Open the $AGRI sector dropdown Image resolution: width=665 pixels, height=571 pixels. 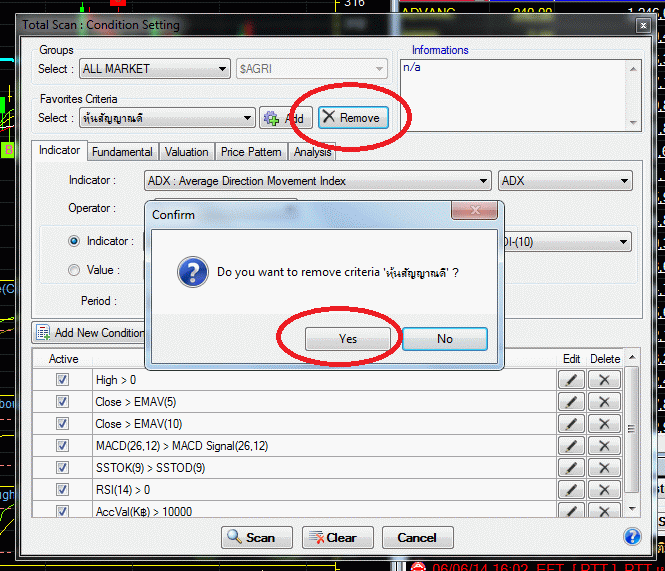312,69
